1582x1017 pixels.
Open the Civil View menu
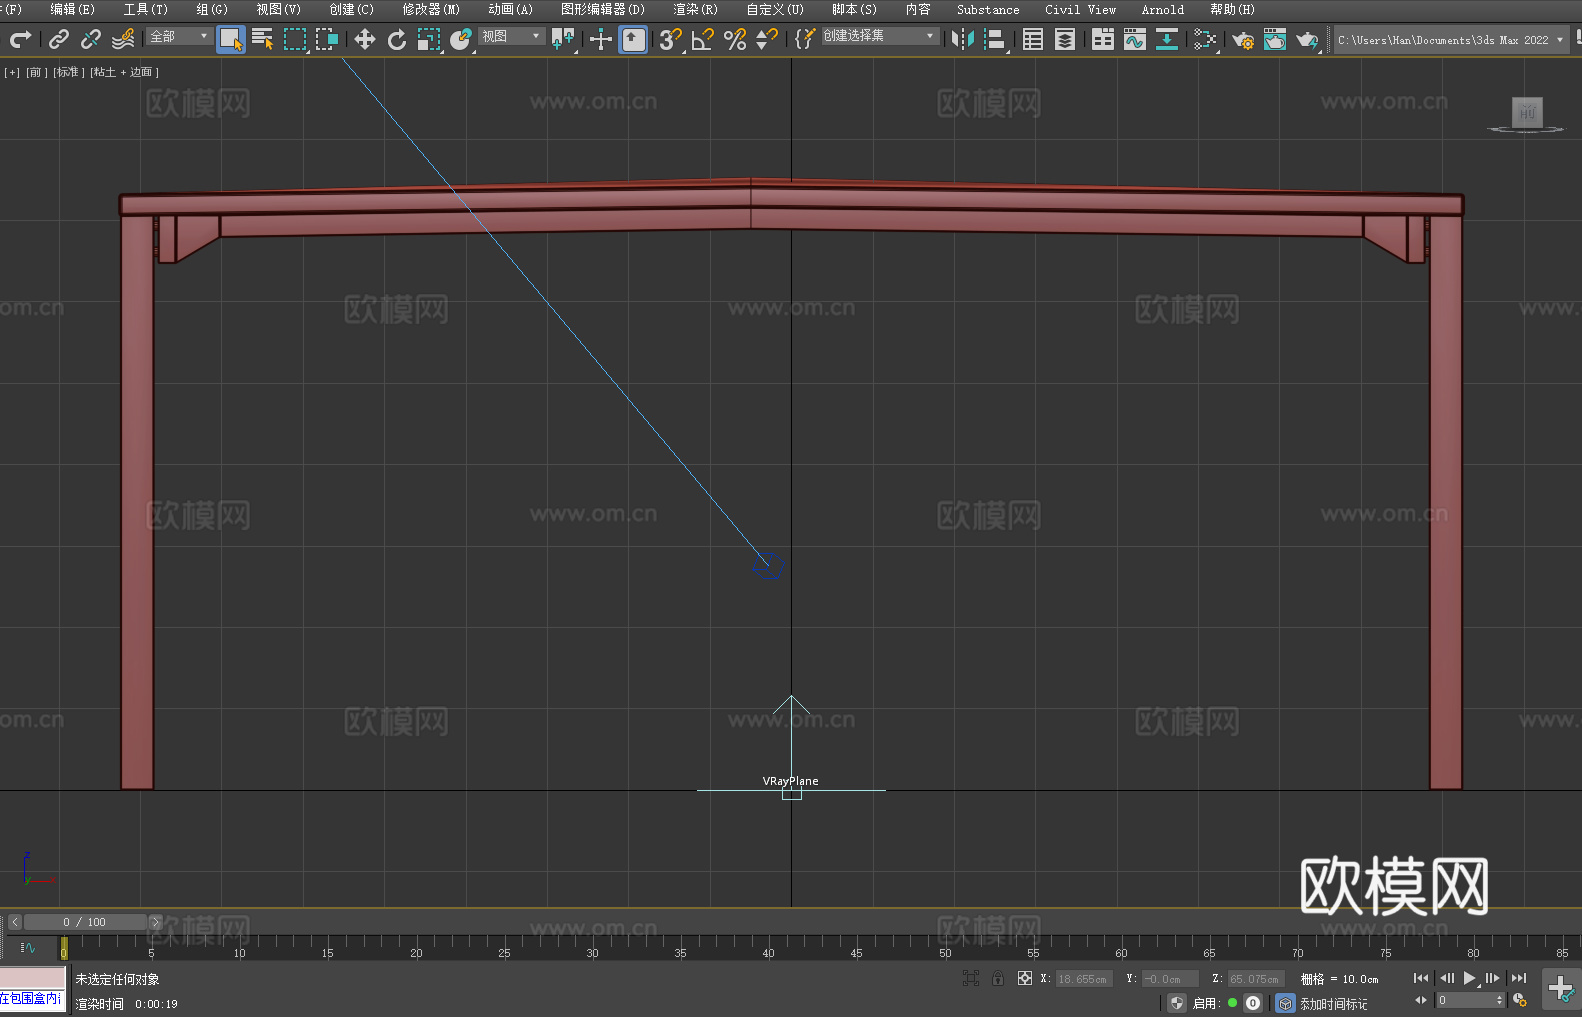pyautogui.click(x=1080, y=9)
